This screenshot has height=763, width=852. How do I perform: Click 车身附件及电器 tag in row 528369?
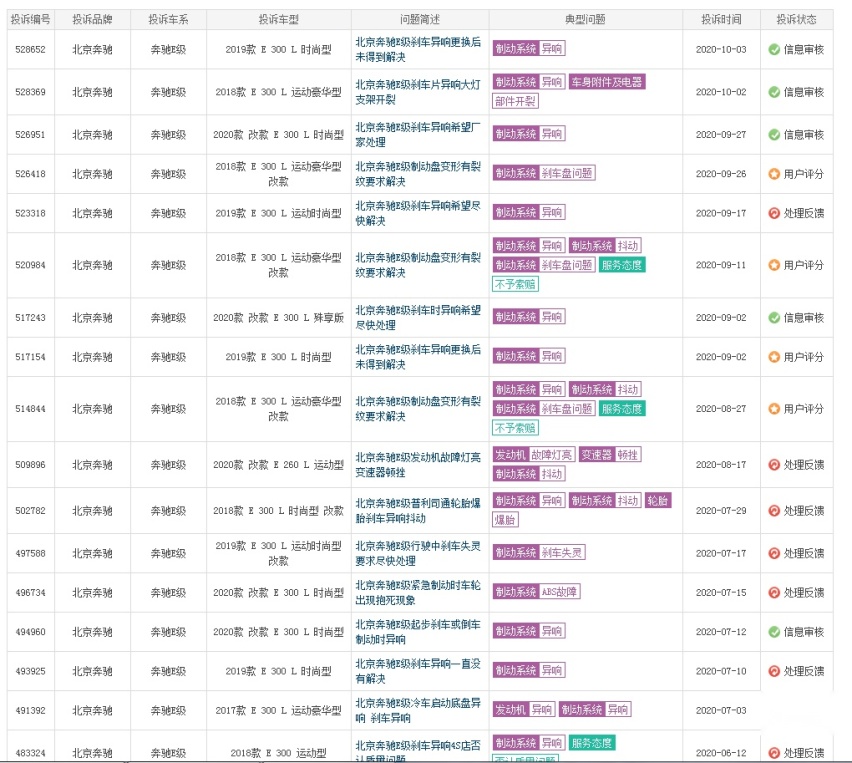[x=607, y=82]
